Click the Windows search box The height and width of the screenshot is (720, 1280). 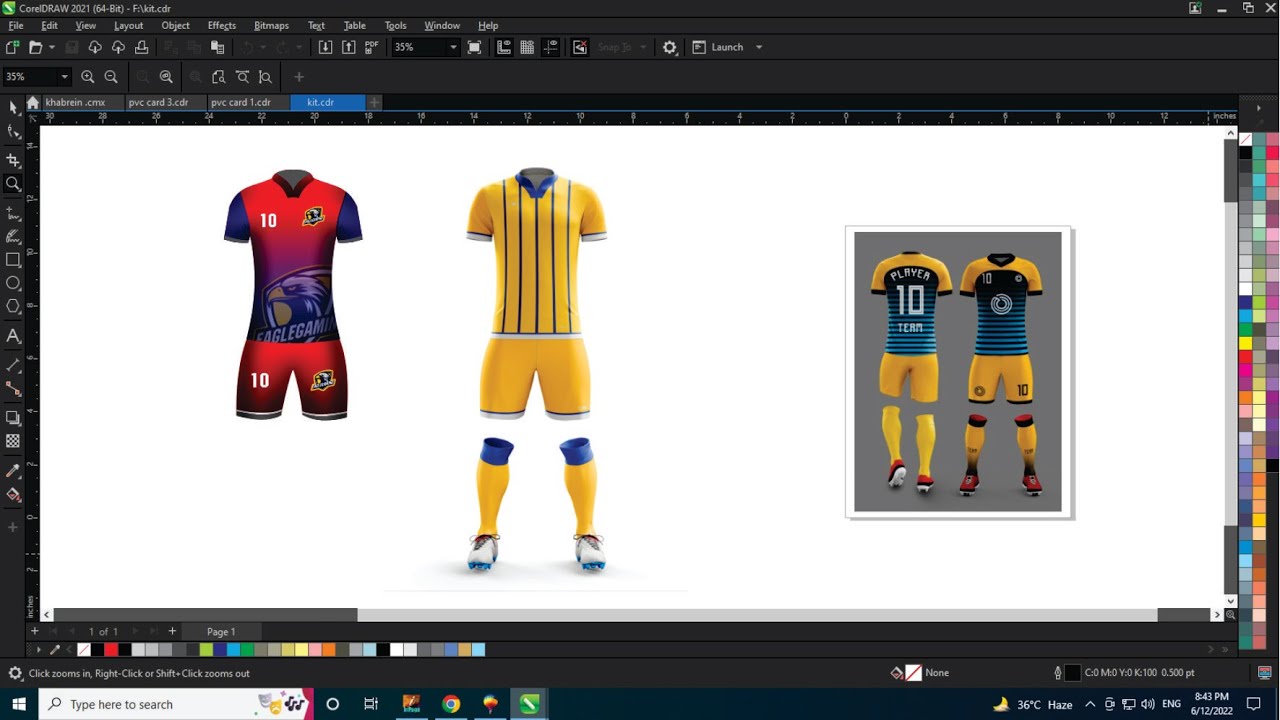[x=176, y=704]
